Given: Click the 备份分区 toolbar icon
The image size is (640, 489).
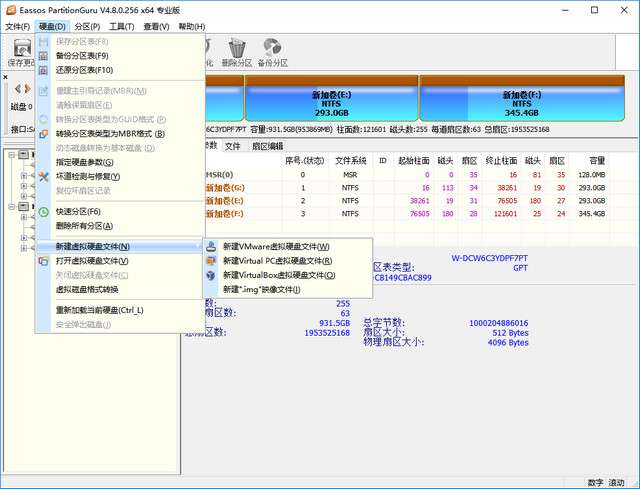Looking at the screenshot, I should (272, 47).
